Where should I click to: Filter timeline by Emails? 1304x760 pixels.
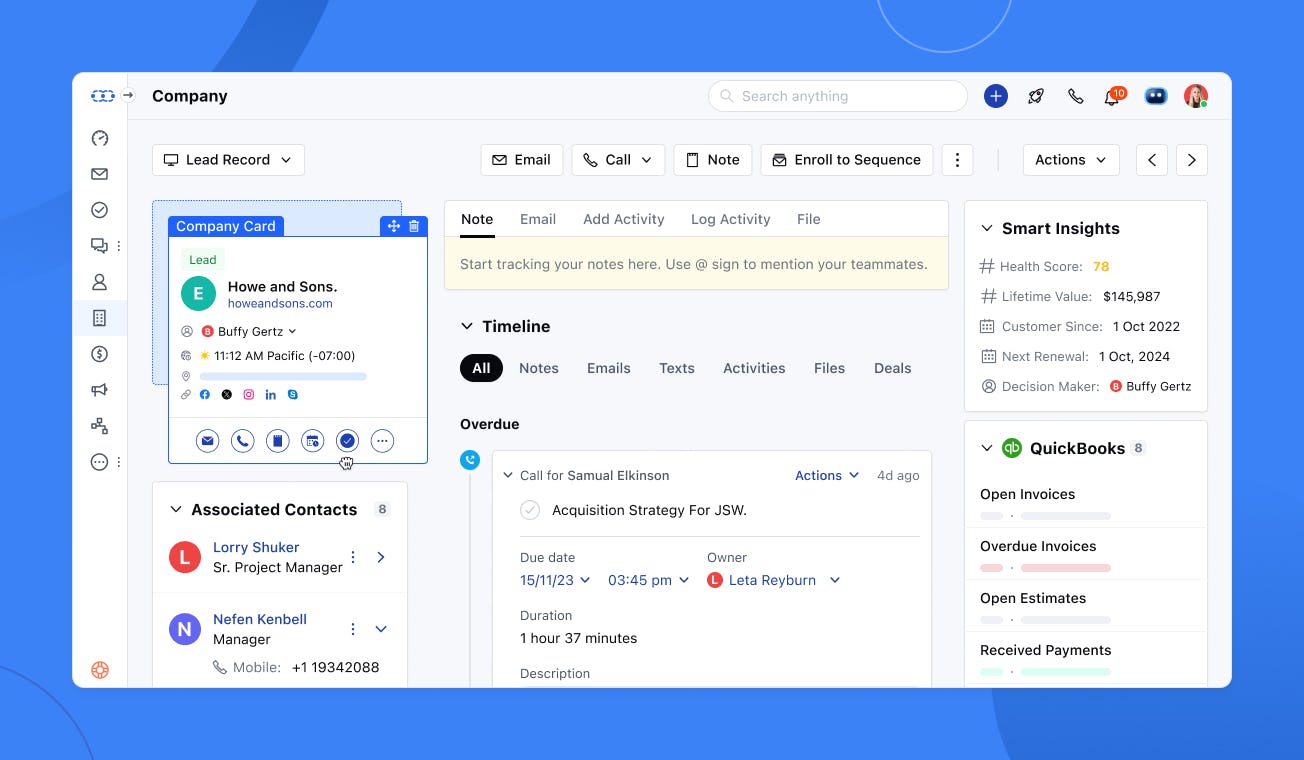point(609,368)
